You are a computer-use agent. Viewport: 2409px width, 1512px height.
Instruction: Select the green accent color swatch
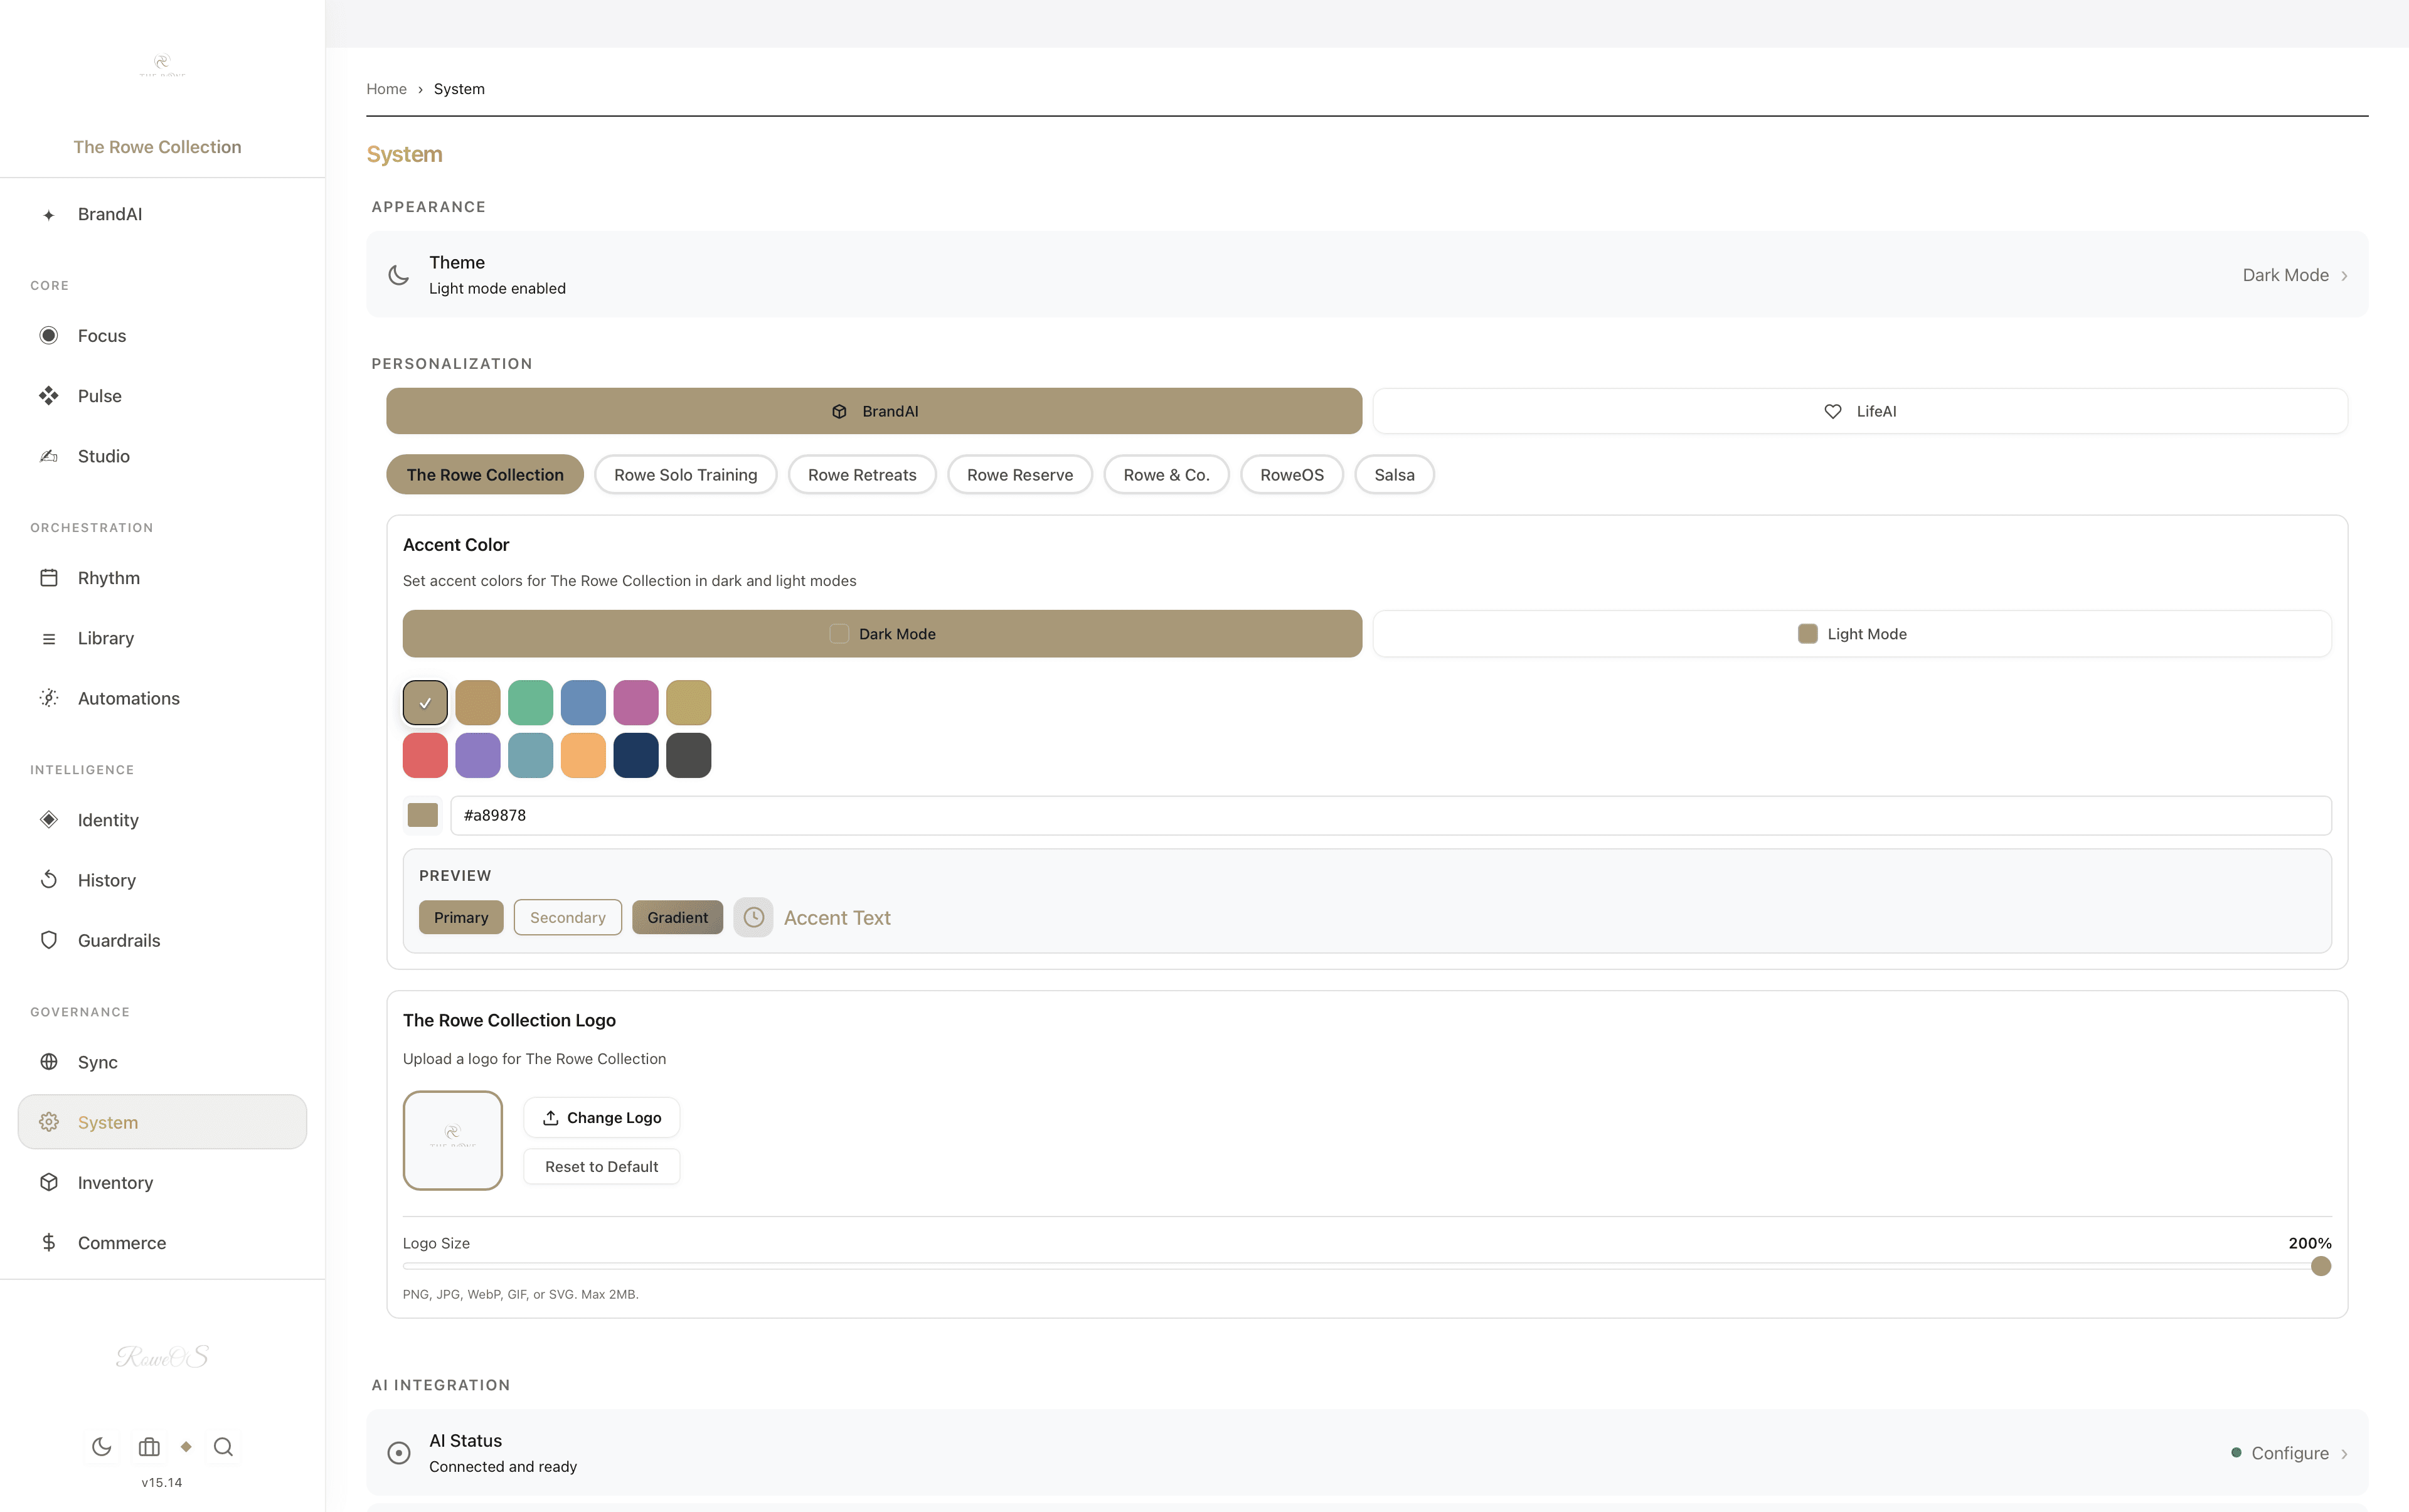tap(531, 702)
